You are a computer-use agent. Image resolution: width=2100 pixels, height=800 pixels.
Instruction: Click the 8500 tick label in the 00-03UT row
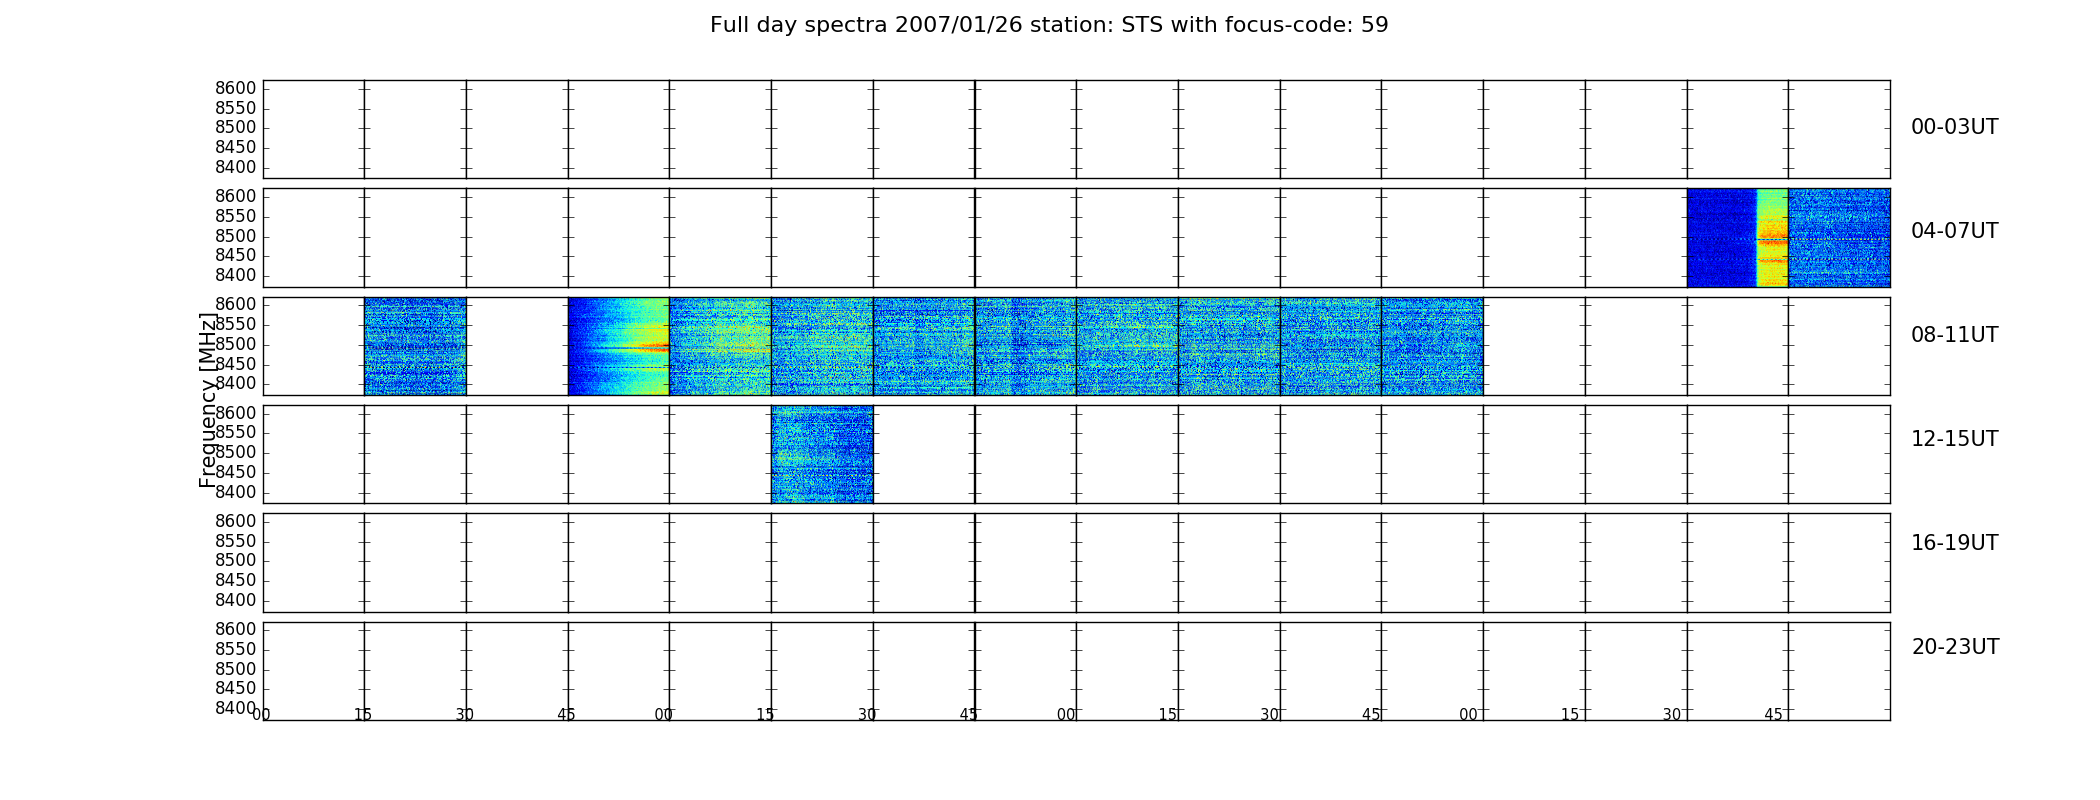point(236,127)
